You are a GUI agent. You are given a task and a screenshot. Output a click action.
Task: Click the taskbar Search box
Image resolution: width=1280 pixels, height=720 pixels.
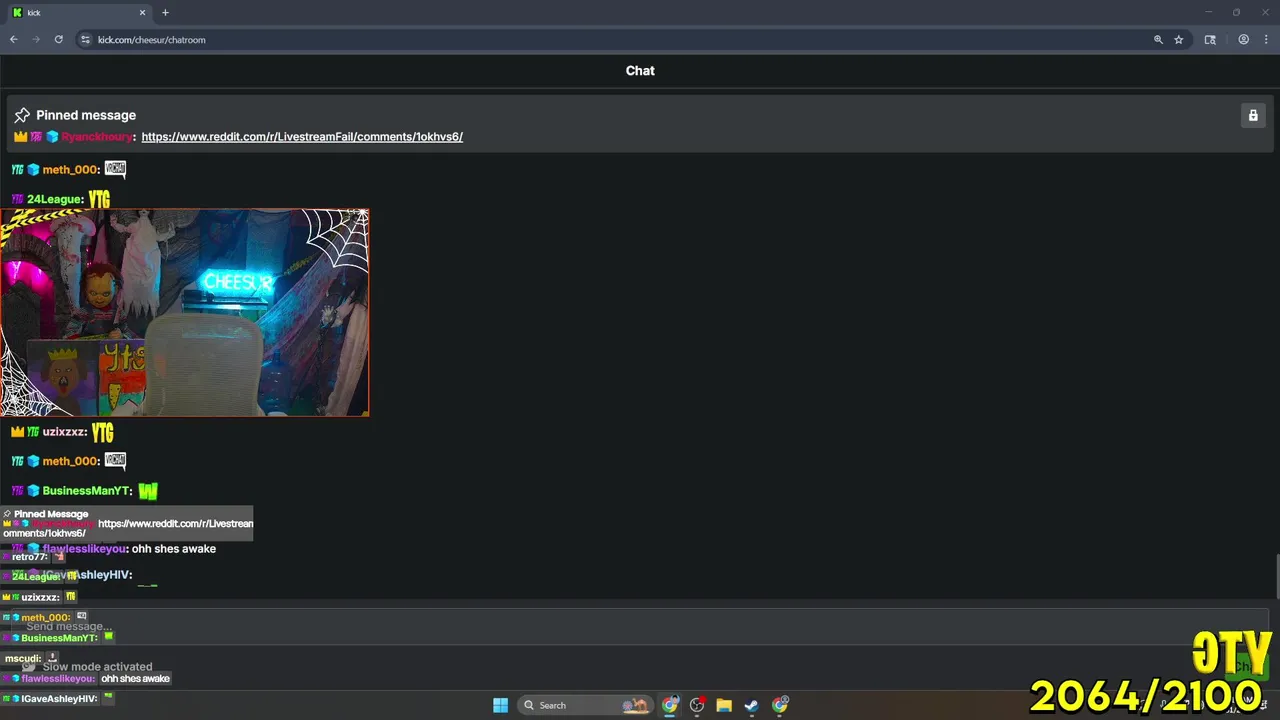pyautogui.click(x=587, y=705)
